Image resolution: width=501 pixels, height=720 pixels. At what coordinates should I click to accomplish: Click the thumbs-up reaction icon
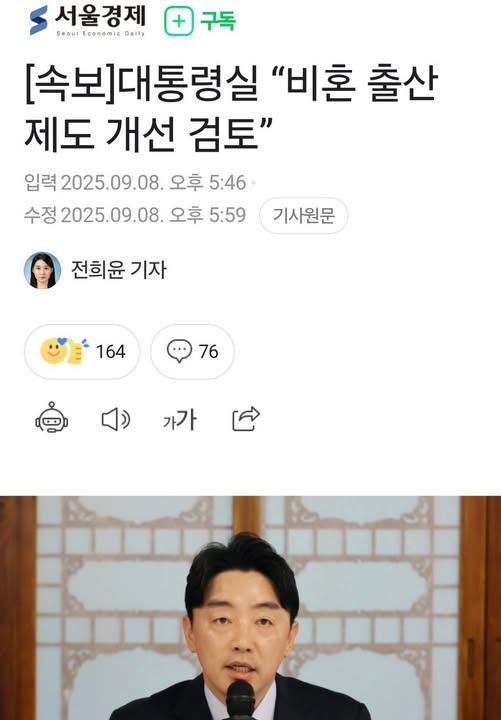(77, 351)
